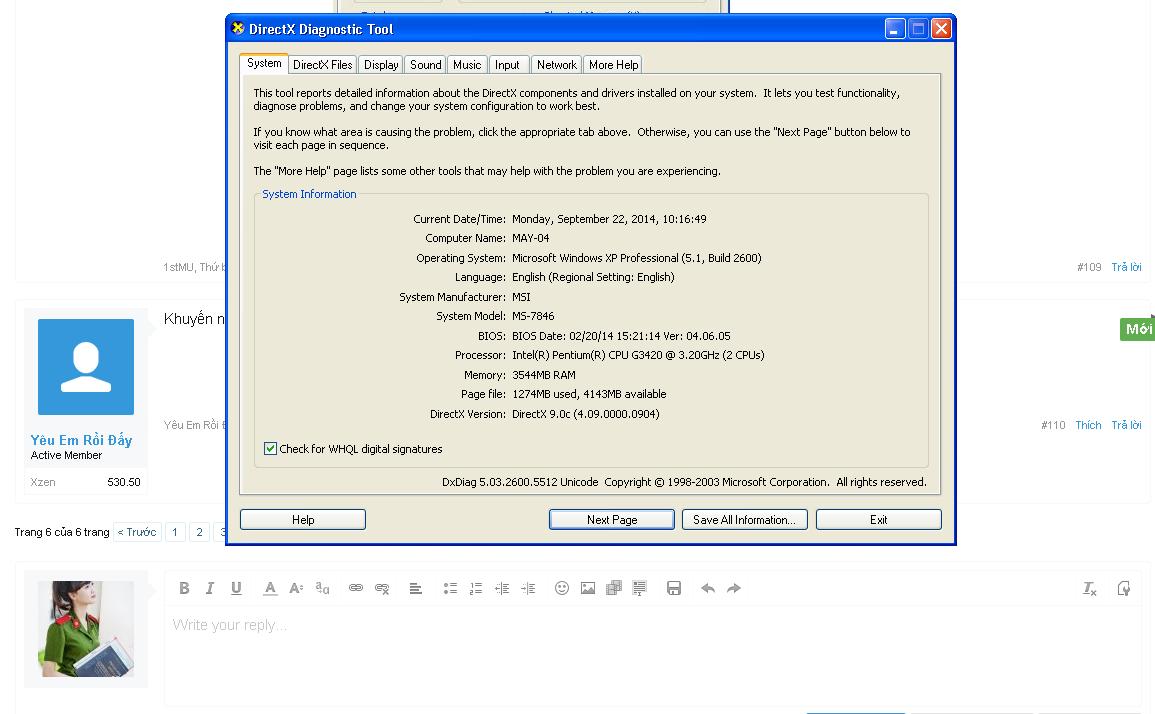Toggle italic formatting in reply editor
Screen dimensions: 1155x714
pos(210,588)
